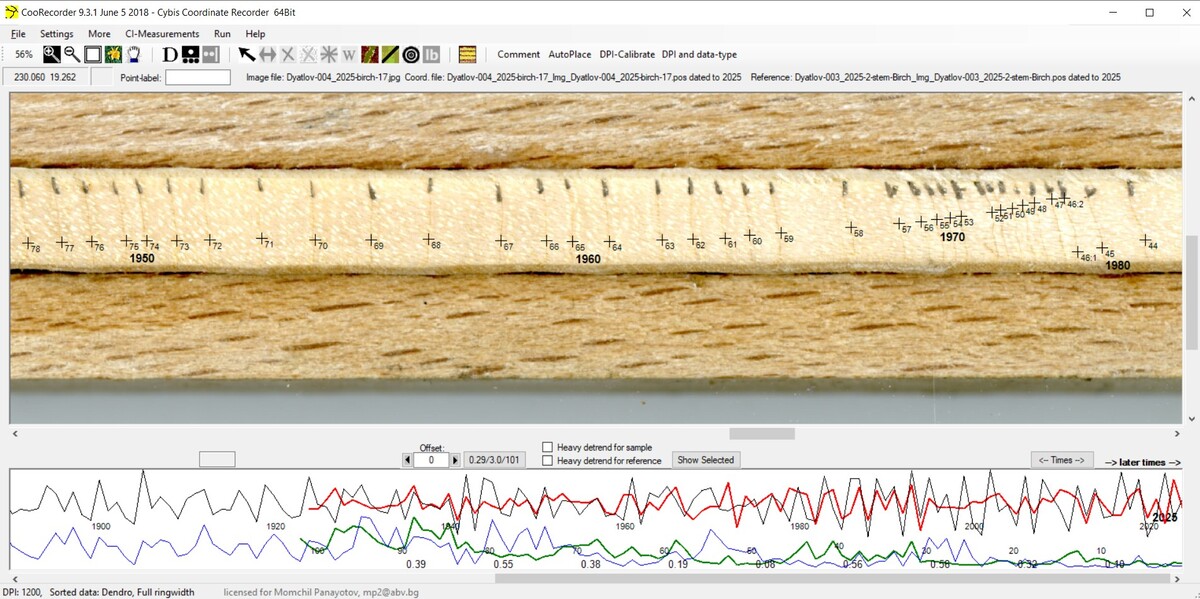1200x599 pixels.
Task: Click the image horizontal scrollbar thumb
Action: tap(761, 434)
